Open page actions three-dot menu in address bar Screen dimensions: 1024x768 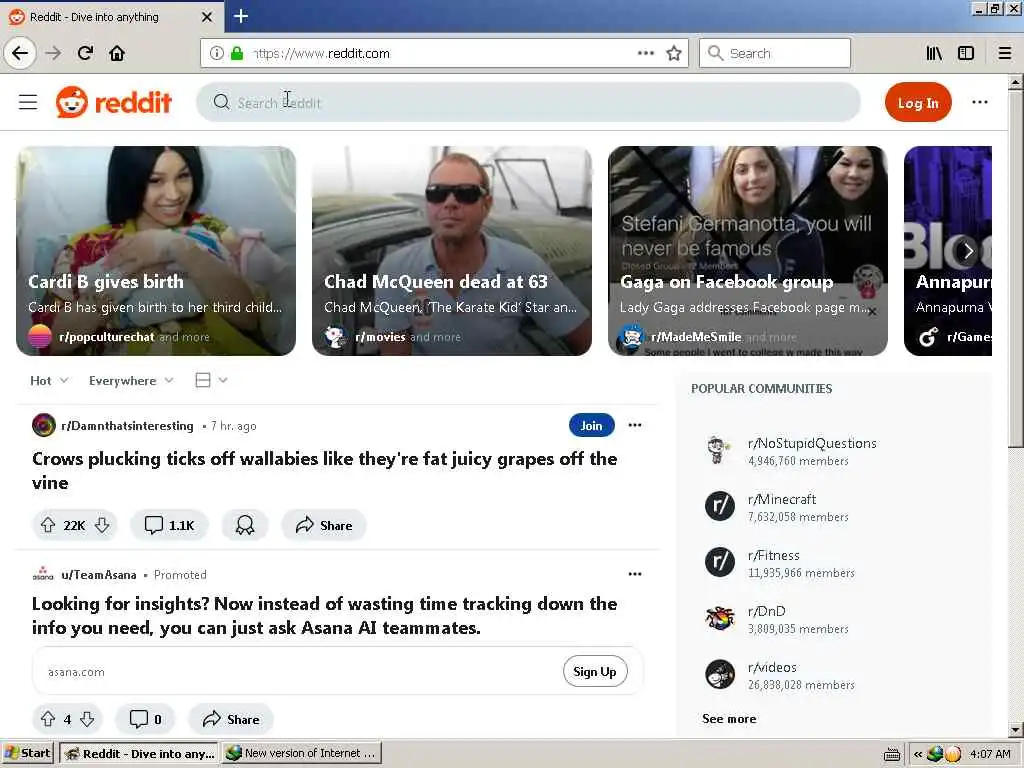point(645,53)
